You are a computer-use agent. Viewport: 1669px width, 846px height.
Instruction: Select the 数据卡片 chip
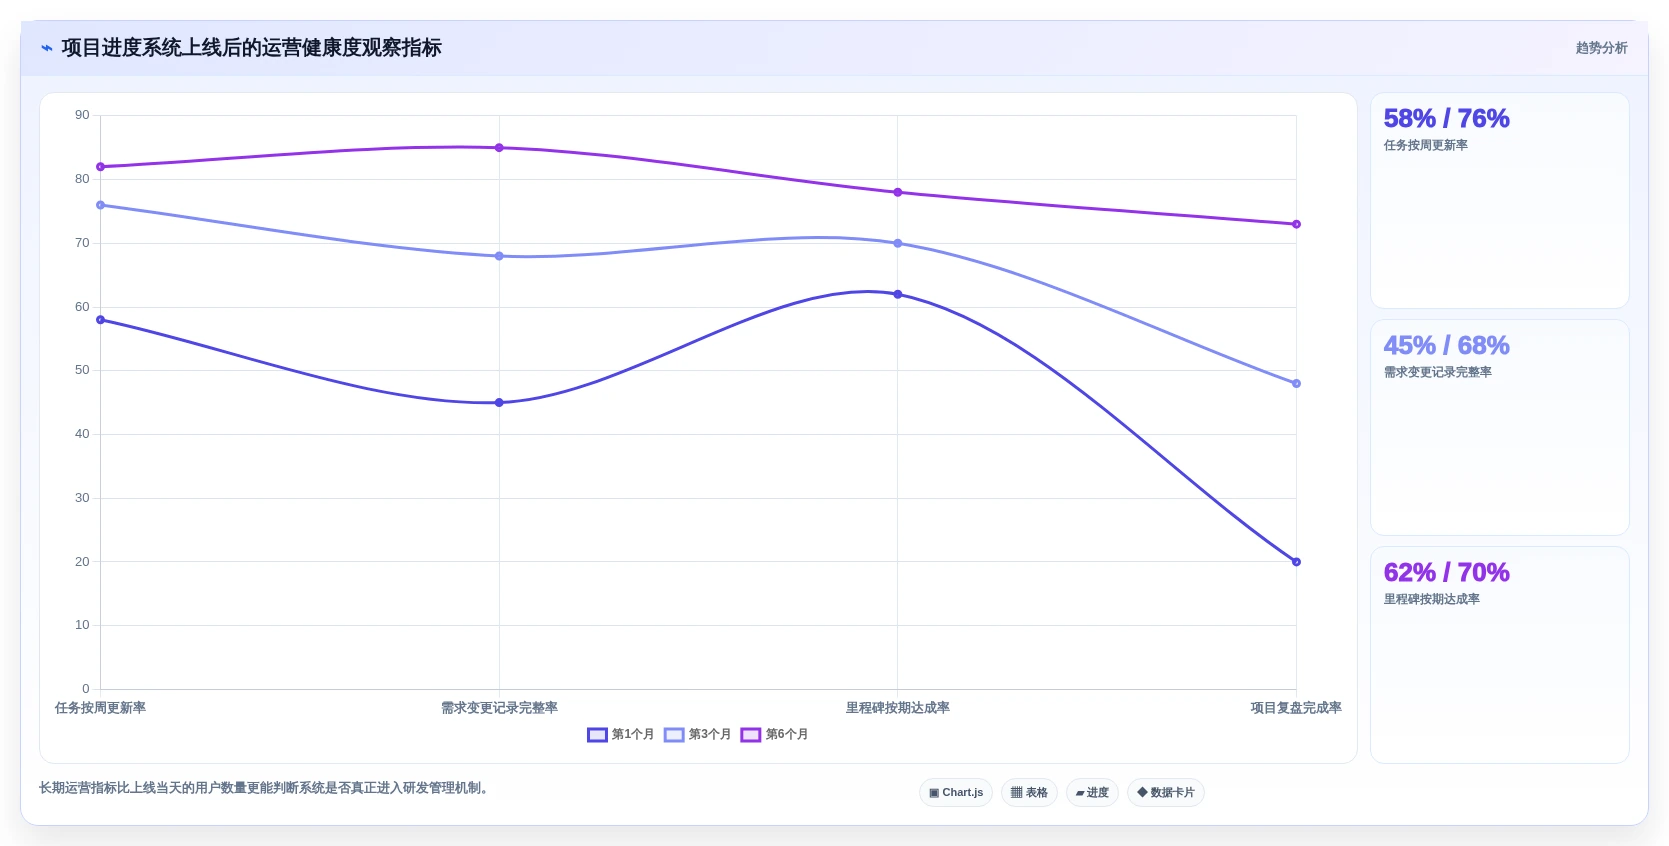(1166, 792)
